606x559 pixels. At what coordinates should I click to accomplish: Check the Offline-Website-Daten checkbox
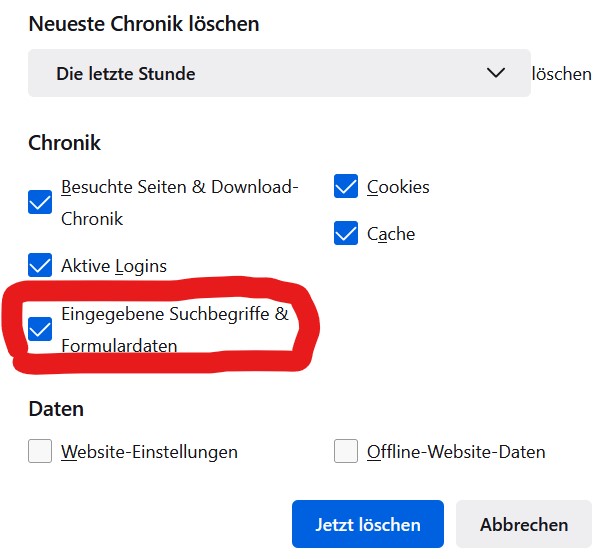pyautogui.click(x=346, y=451)
